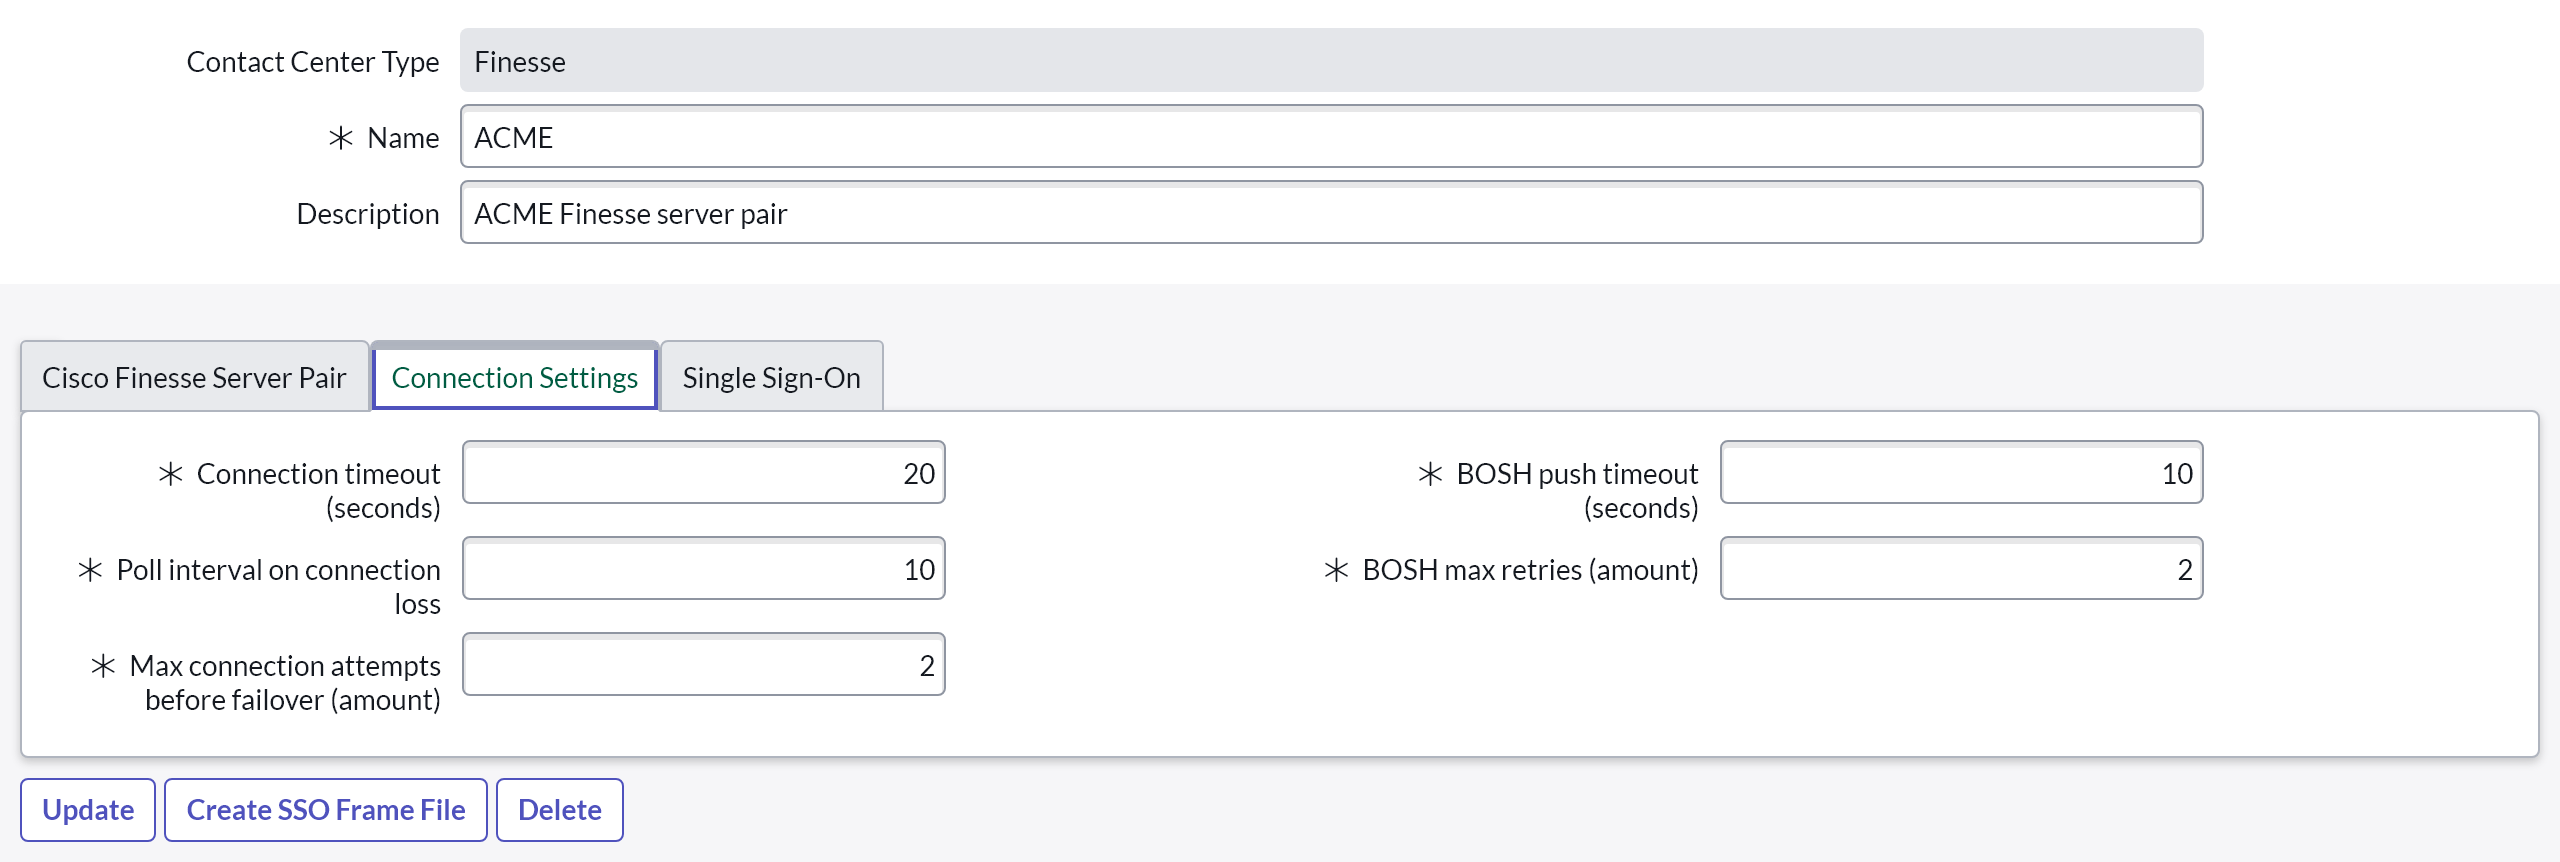Click the asterisk beside BOSH max retries
Viewport: 2560px width, 862px height.
click(x=1337, y=570)
